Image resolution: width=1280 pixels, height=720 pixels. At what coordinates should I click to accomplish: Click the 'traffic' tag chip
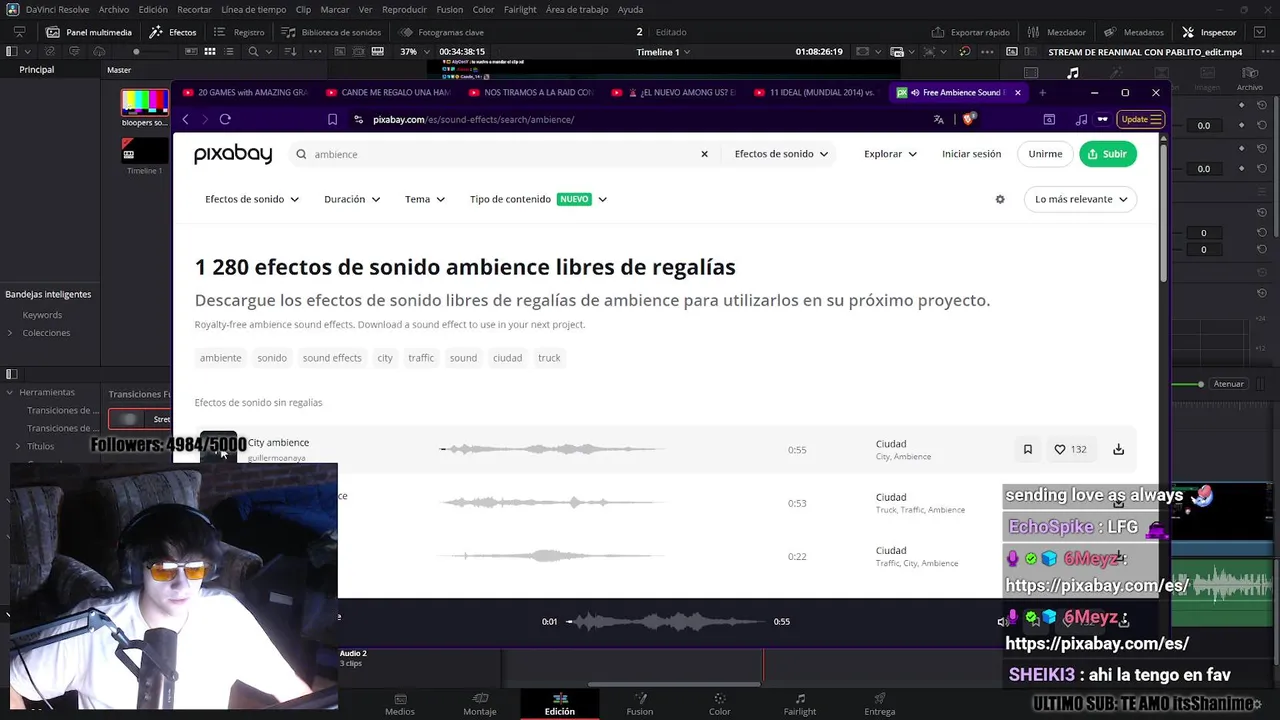pos(421,358)
